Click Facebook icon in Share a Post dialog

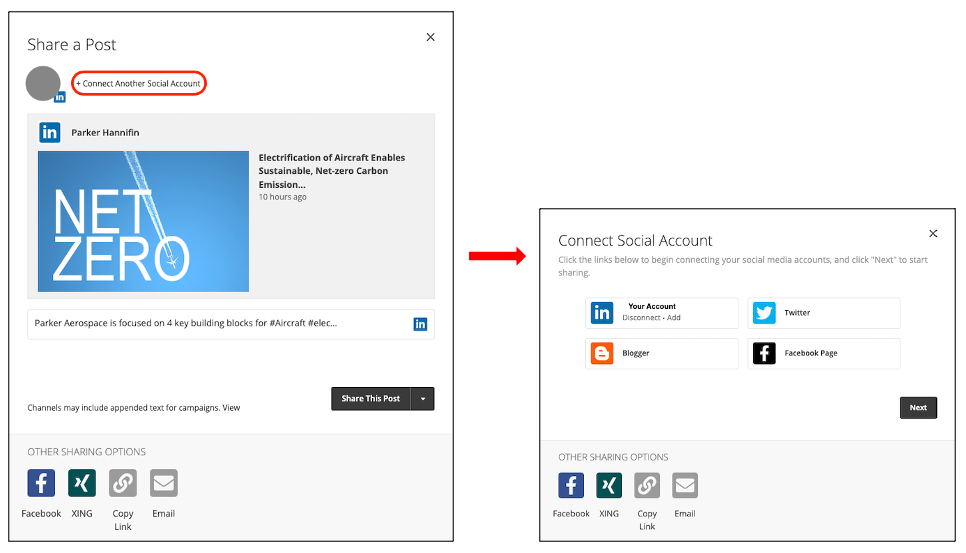pyautogui.click(x=41, y=483)
